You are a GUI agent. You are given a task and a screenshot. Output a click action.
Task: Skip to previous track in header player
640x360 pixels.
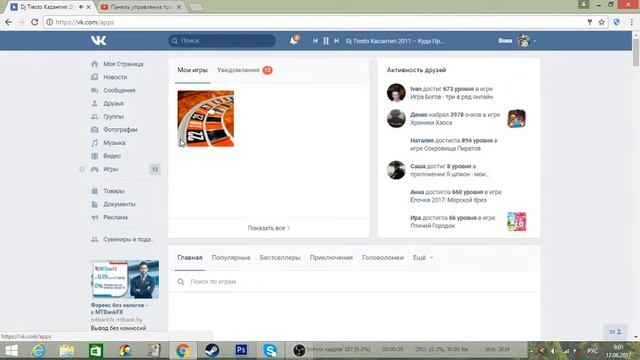315,41
